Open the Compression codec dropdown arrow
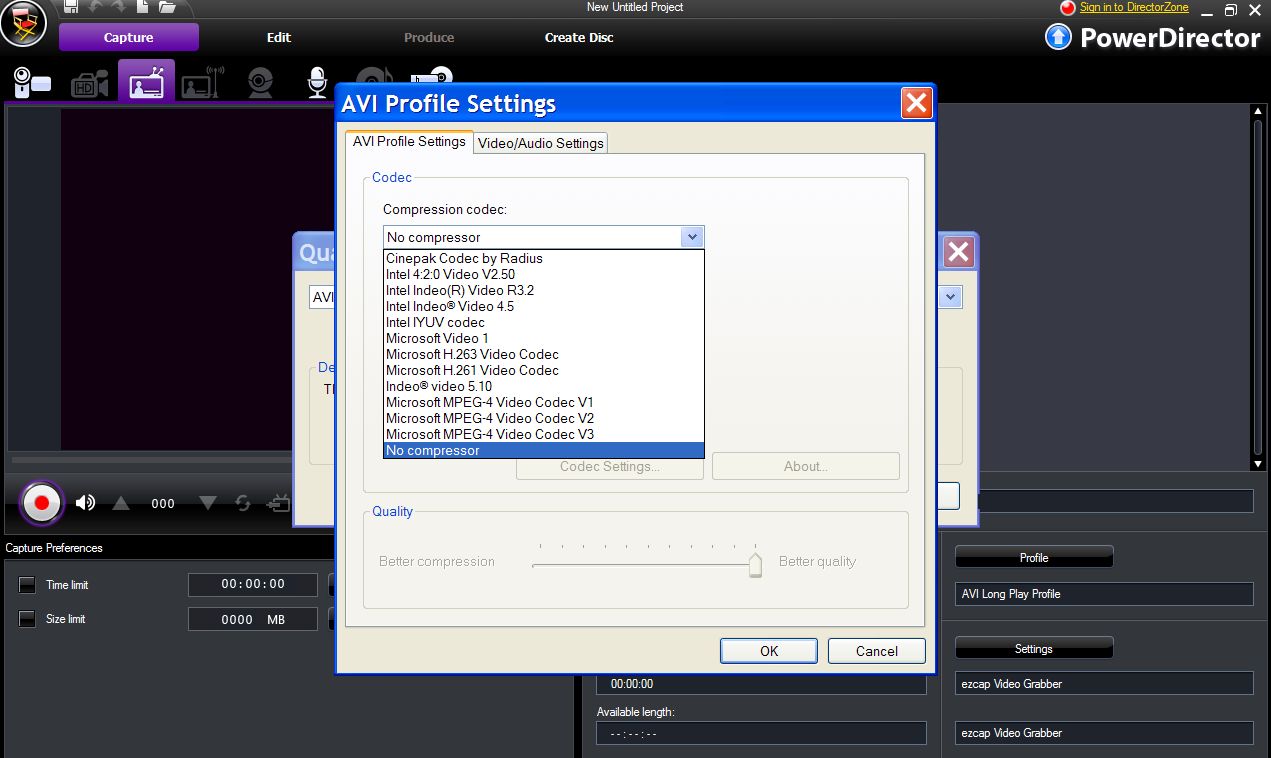This screenshot has width=1271, height=758. (692, 237)
